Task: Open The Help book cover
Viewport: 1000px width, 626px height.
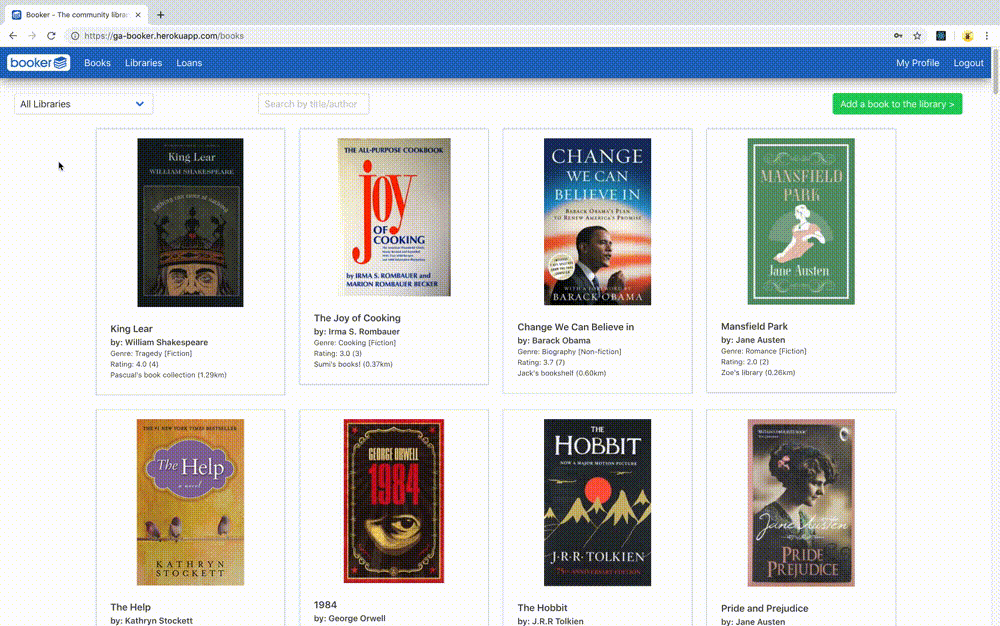Action: 190,502
